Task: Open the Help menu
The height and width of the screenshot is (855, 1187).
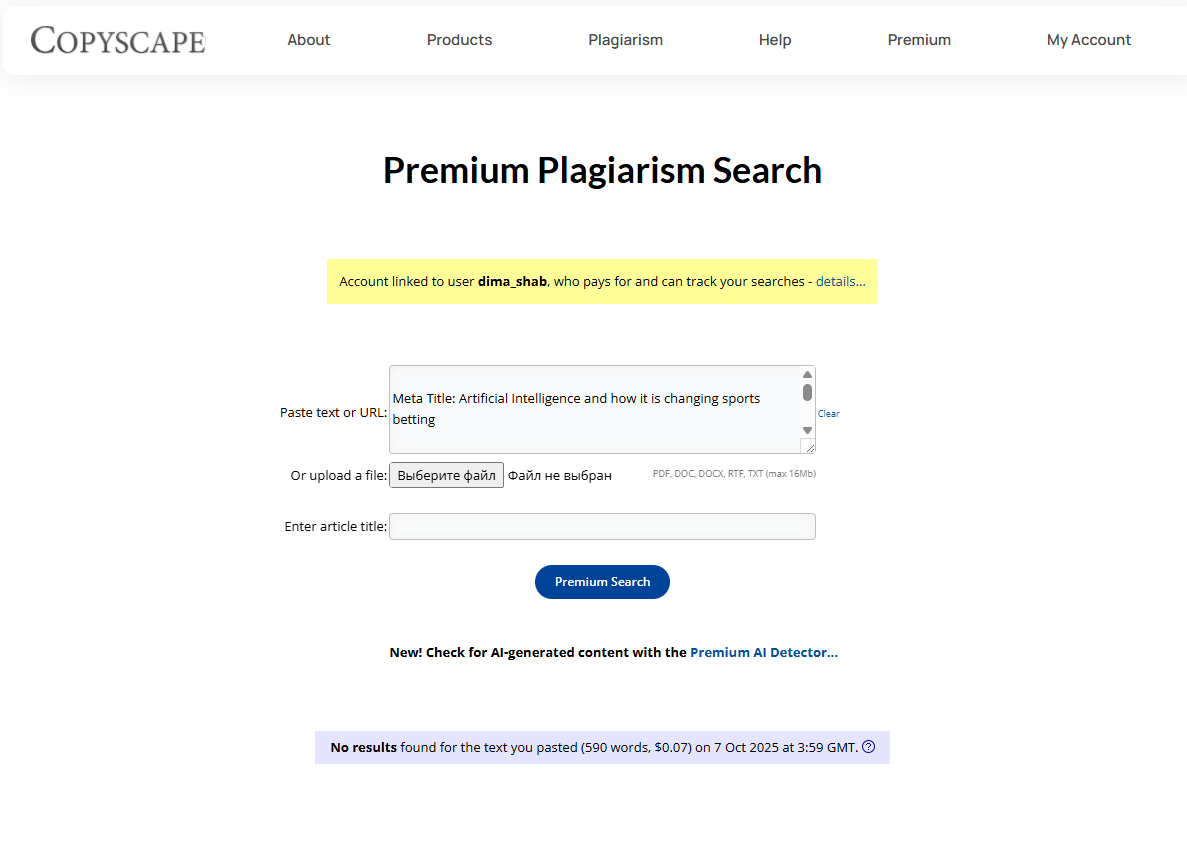Action: 775,40
